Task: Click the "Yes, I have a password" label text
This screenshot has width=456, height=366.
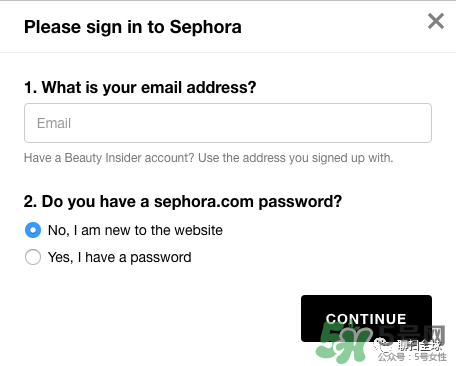Action: [x=120, y=257]
